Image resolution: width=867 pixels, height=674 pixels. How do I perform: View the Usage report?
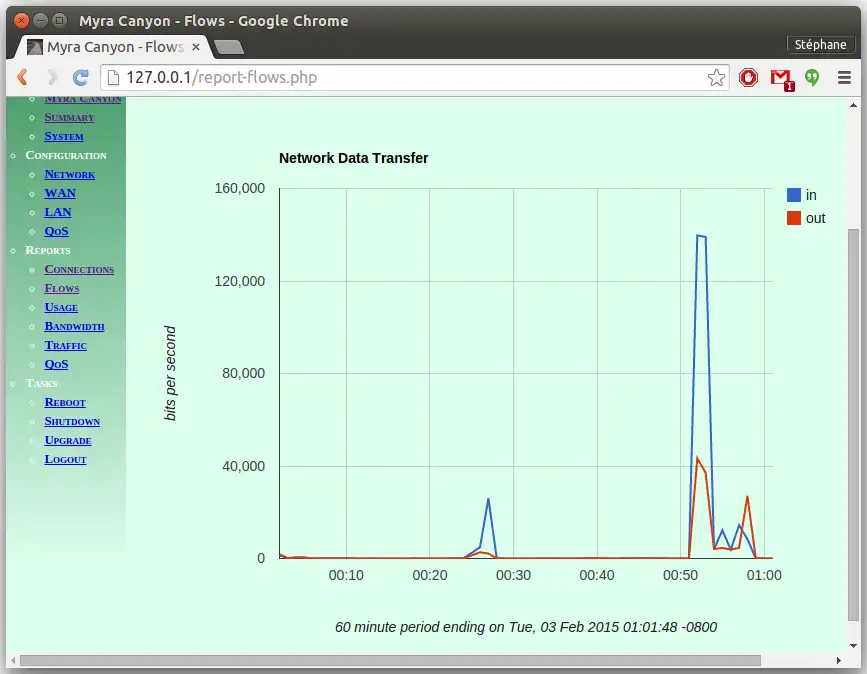61,307
